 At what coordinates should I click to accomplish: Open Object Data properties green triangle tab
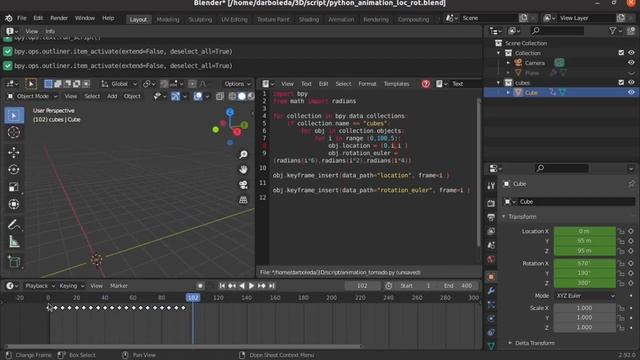pos(491,346)
